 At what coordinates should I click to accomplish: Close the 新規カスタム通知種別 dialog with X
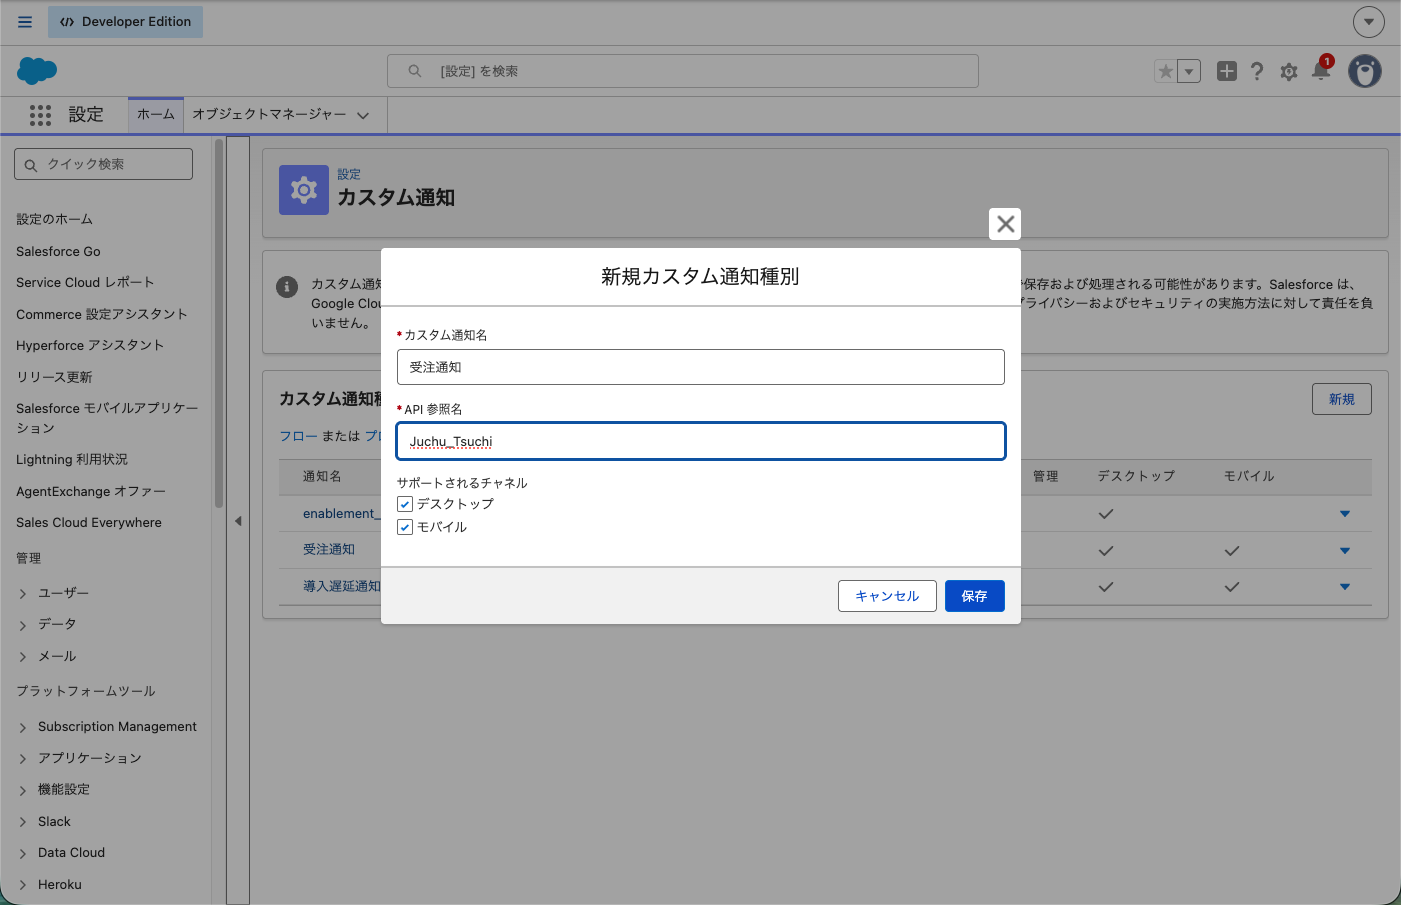click(1005, 224)
